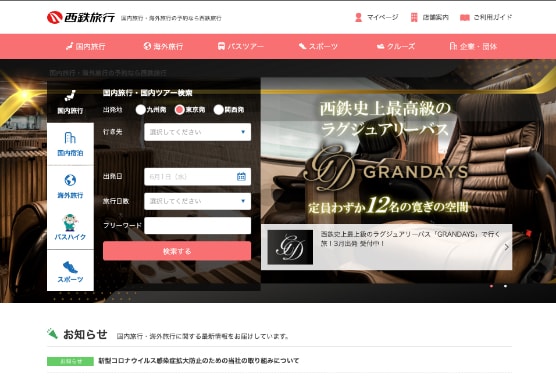Open the GRANDAYS luxury bus banner
Viewport: 556px width, 384px height.
click(387, 151)
